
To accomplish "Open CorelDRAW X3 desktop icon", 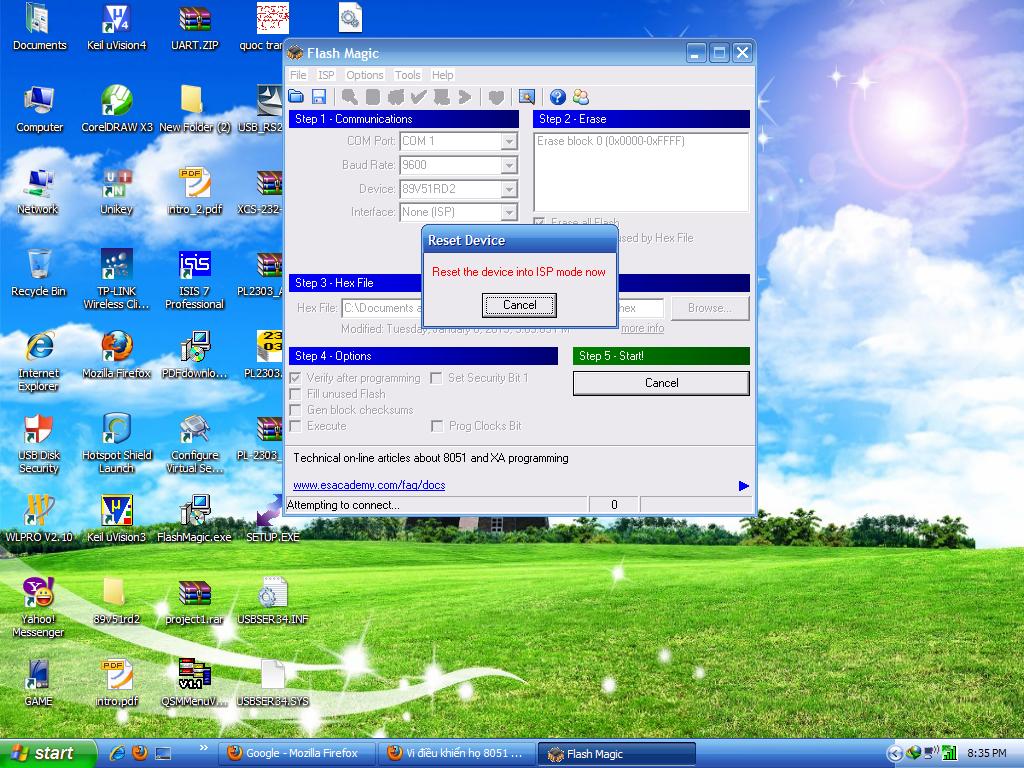I will tap(116, 108).
